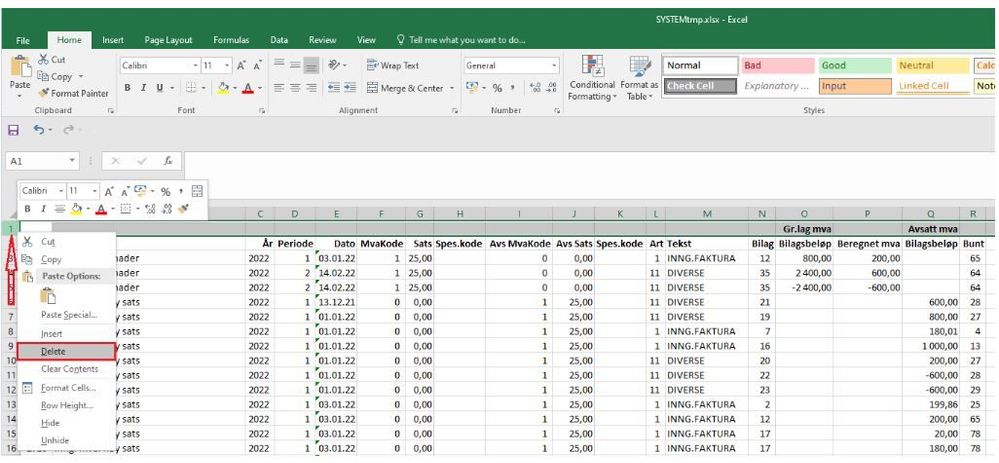Switch to the Insert tab

pyautogui.click(x=113, y=40)
